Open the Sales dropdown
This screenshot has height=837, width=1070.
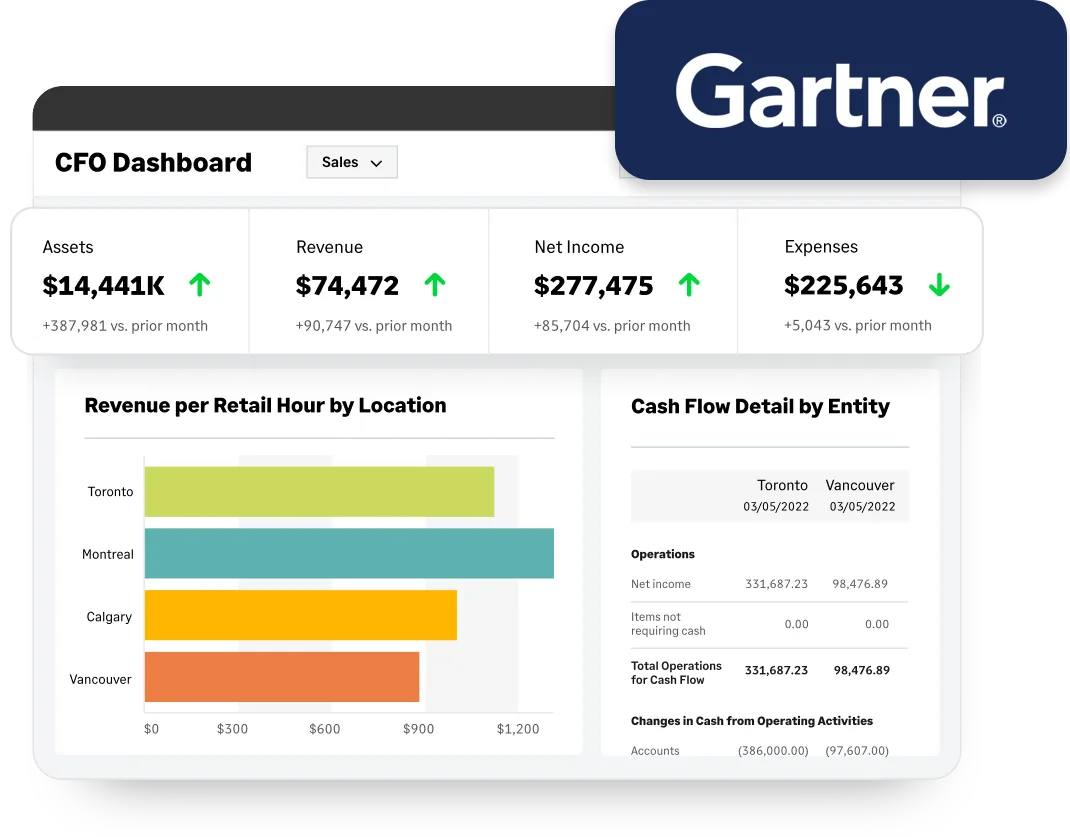tap(351, 162)
